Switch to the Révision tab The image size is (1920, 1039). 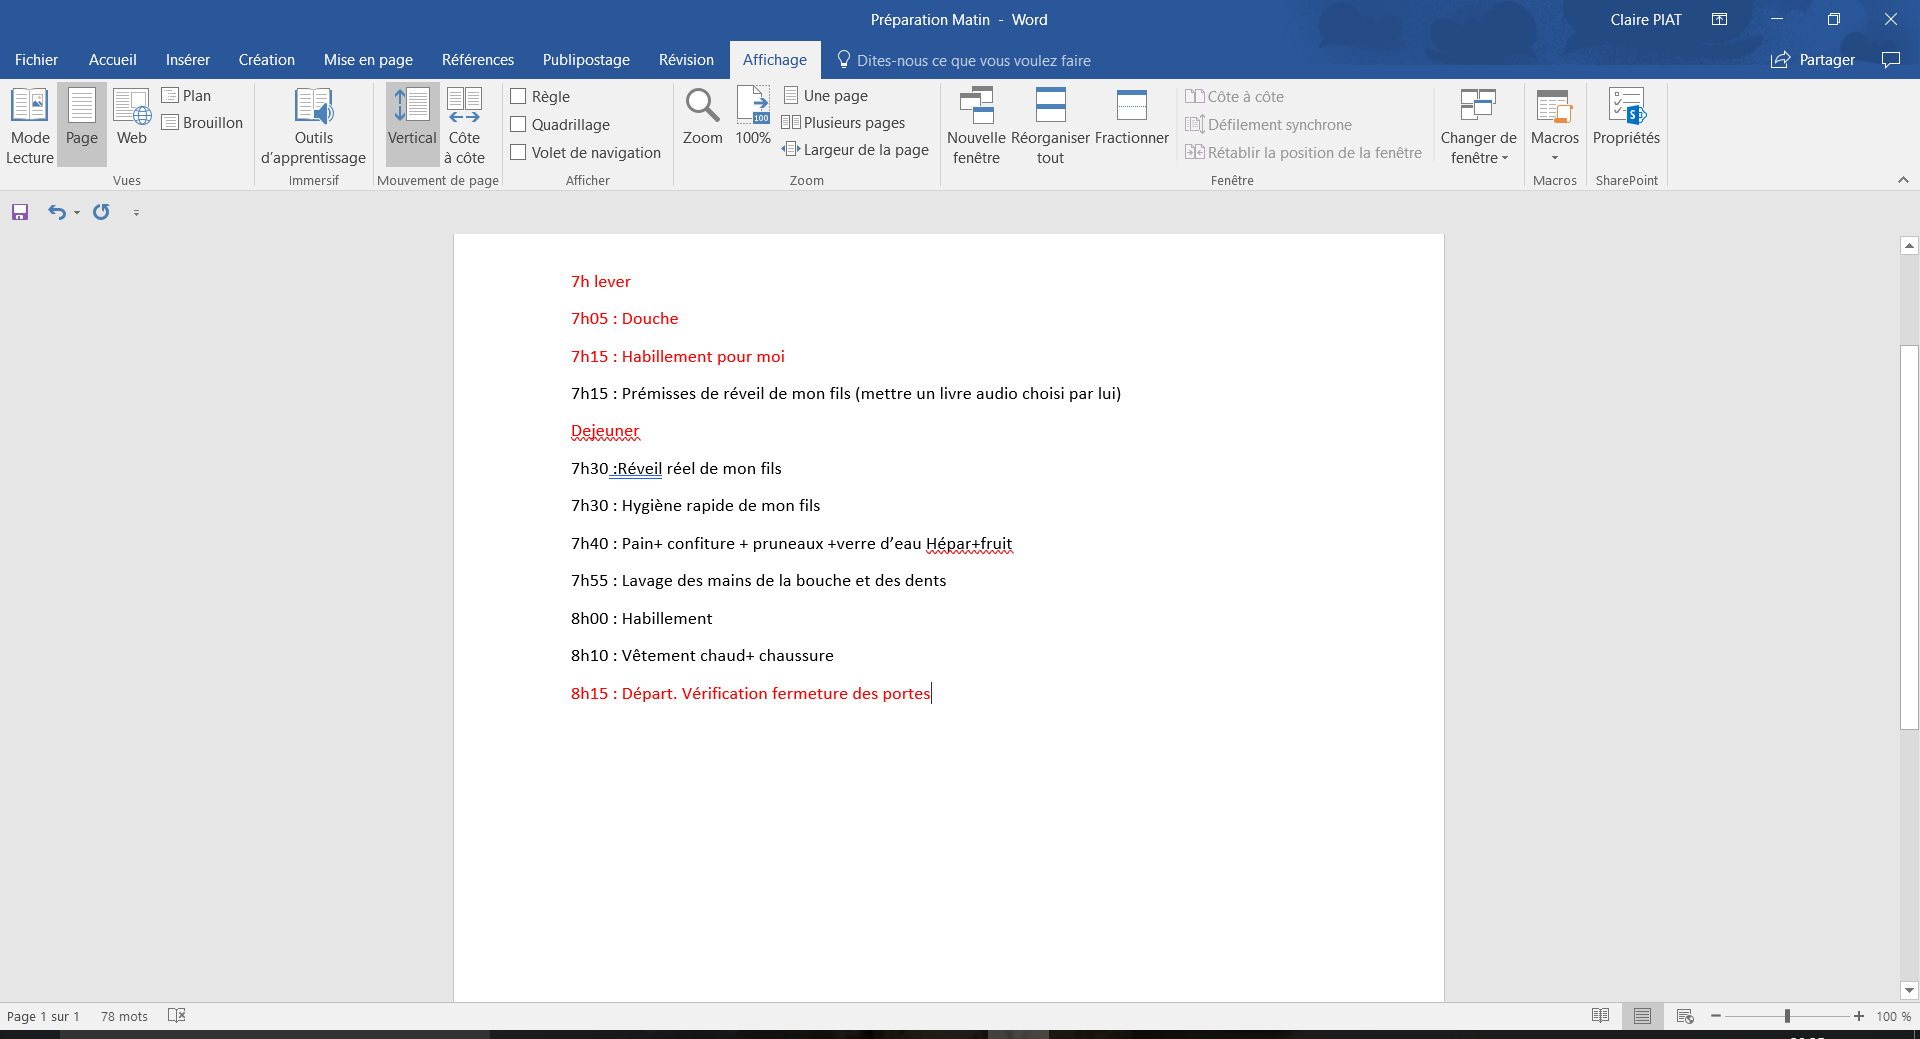pyautogui.click(x=686, y=60)
